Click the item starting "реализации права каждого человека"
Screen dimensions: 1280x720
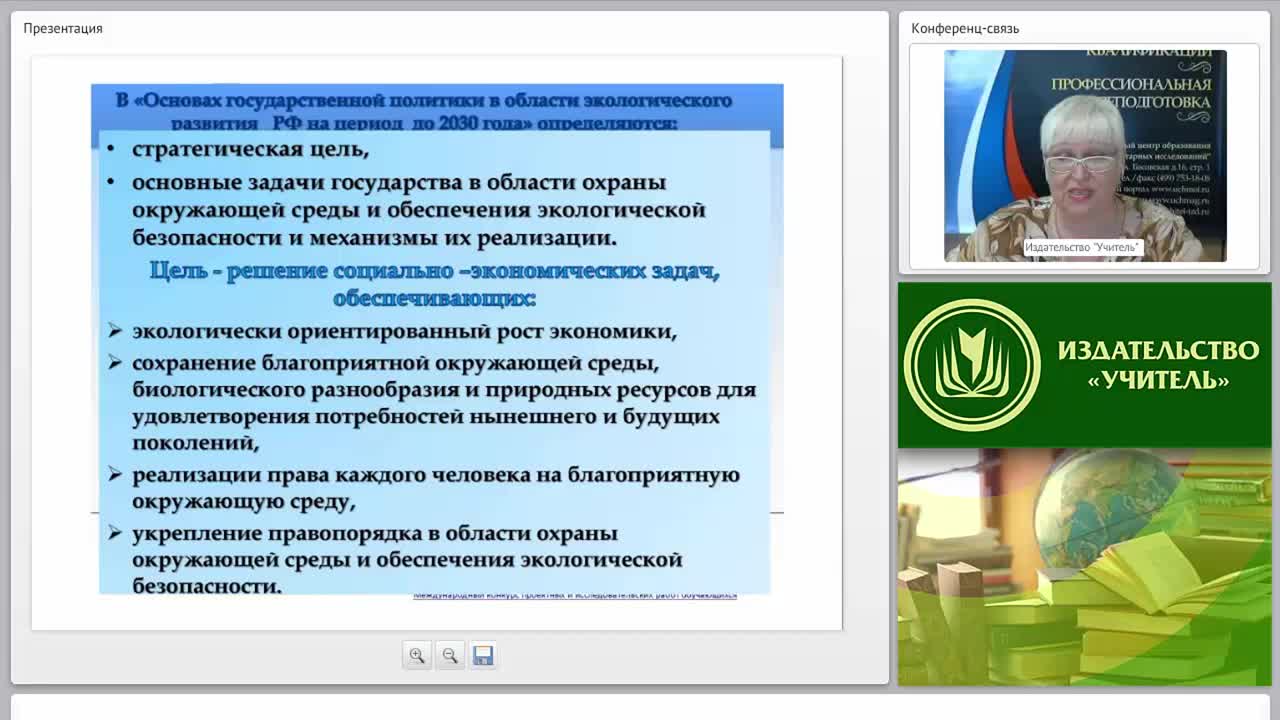(x=436, y=487)
